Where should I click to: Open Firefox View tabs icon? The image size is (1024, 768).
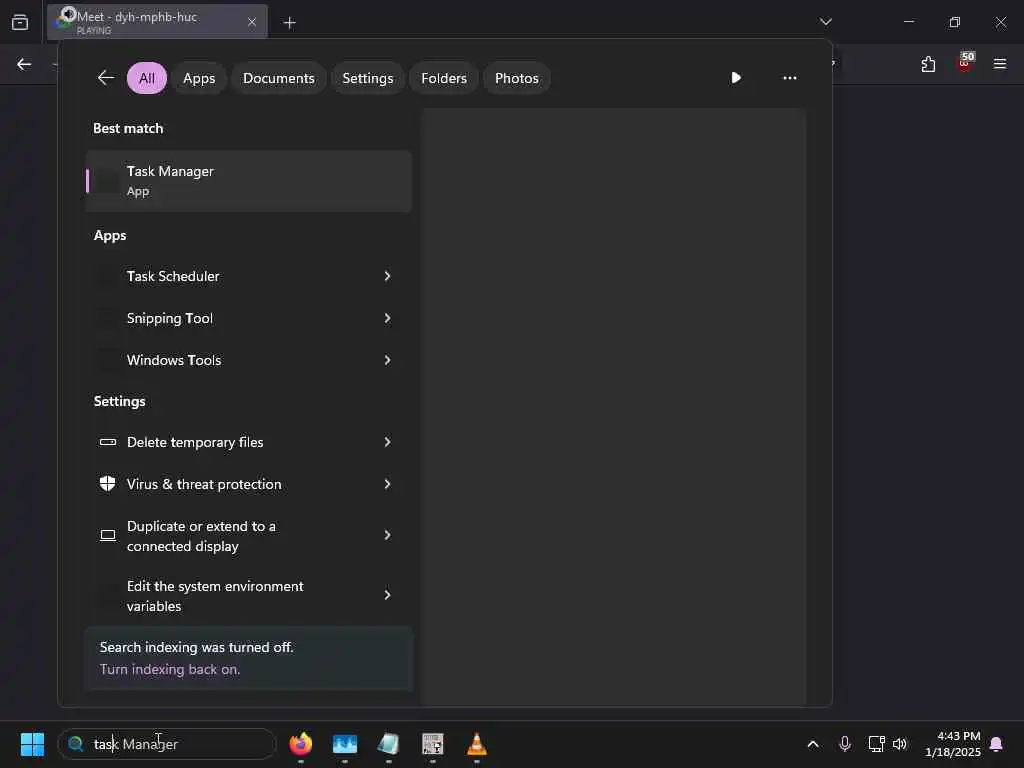(20, 22)
